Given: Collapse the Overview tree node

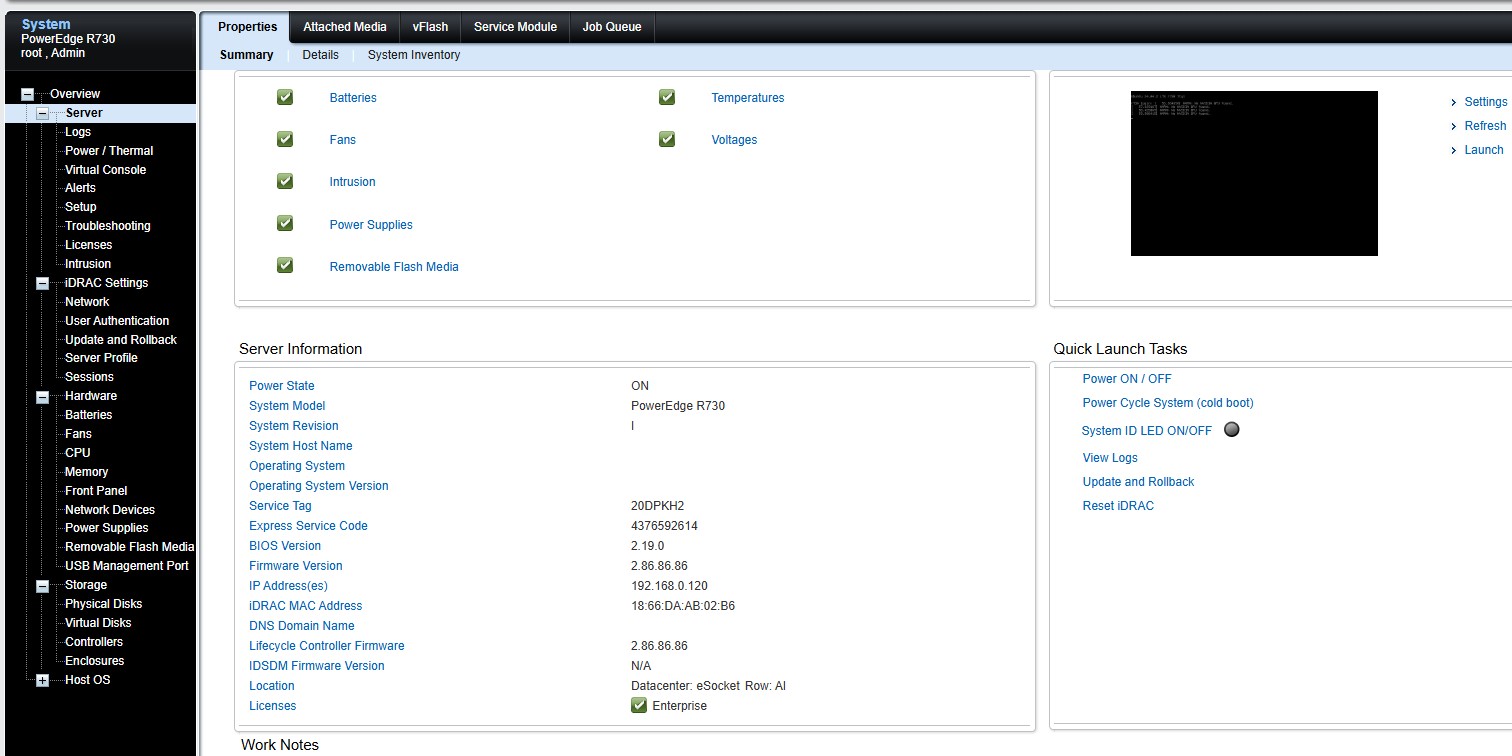Looking at the screenshot, I should pos(28,94).
